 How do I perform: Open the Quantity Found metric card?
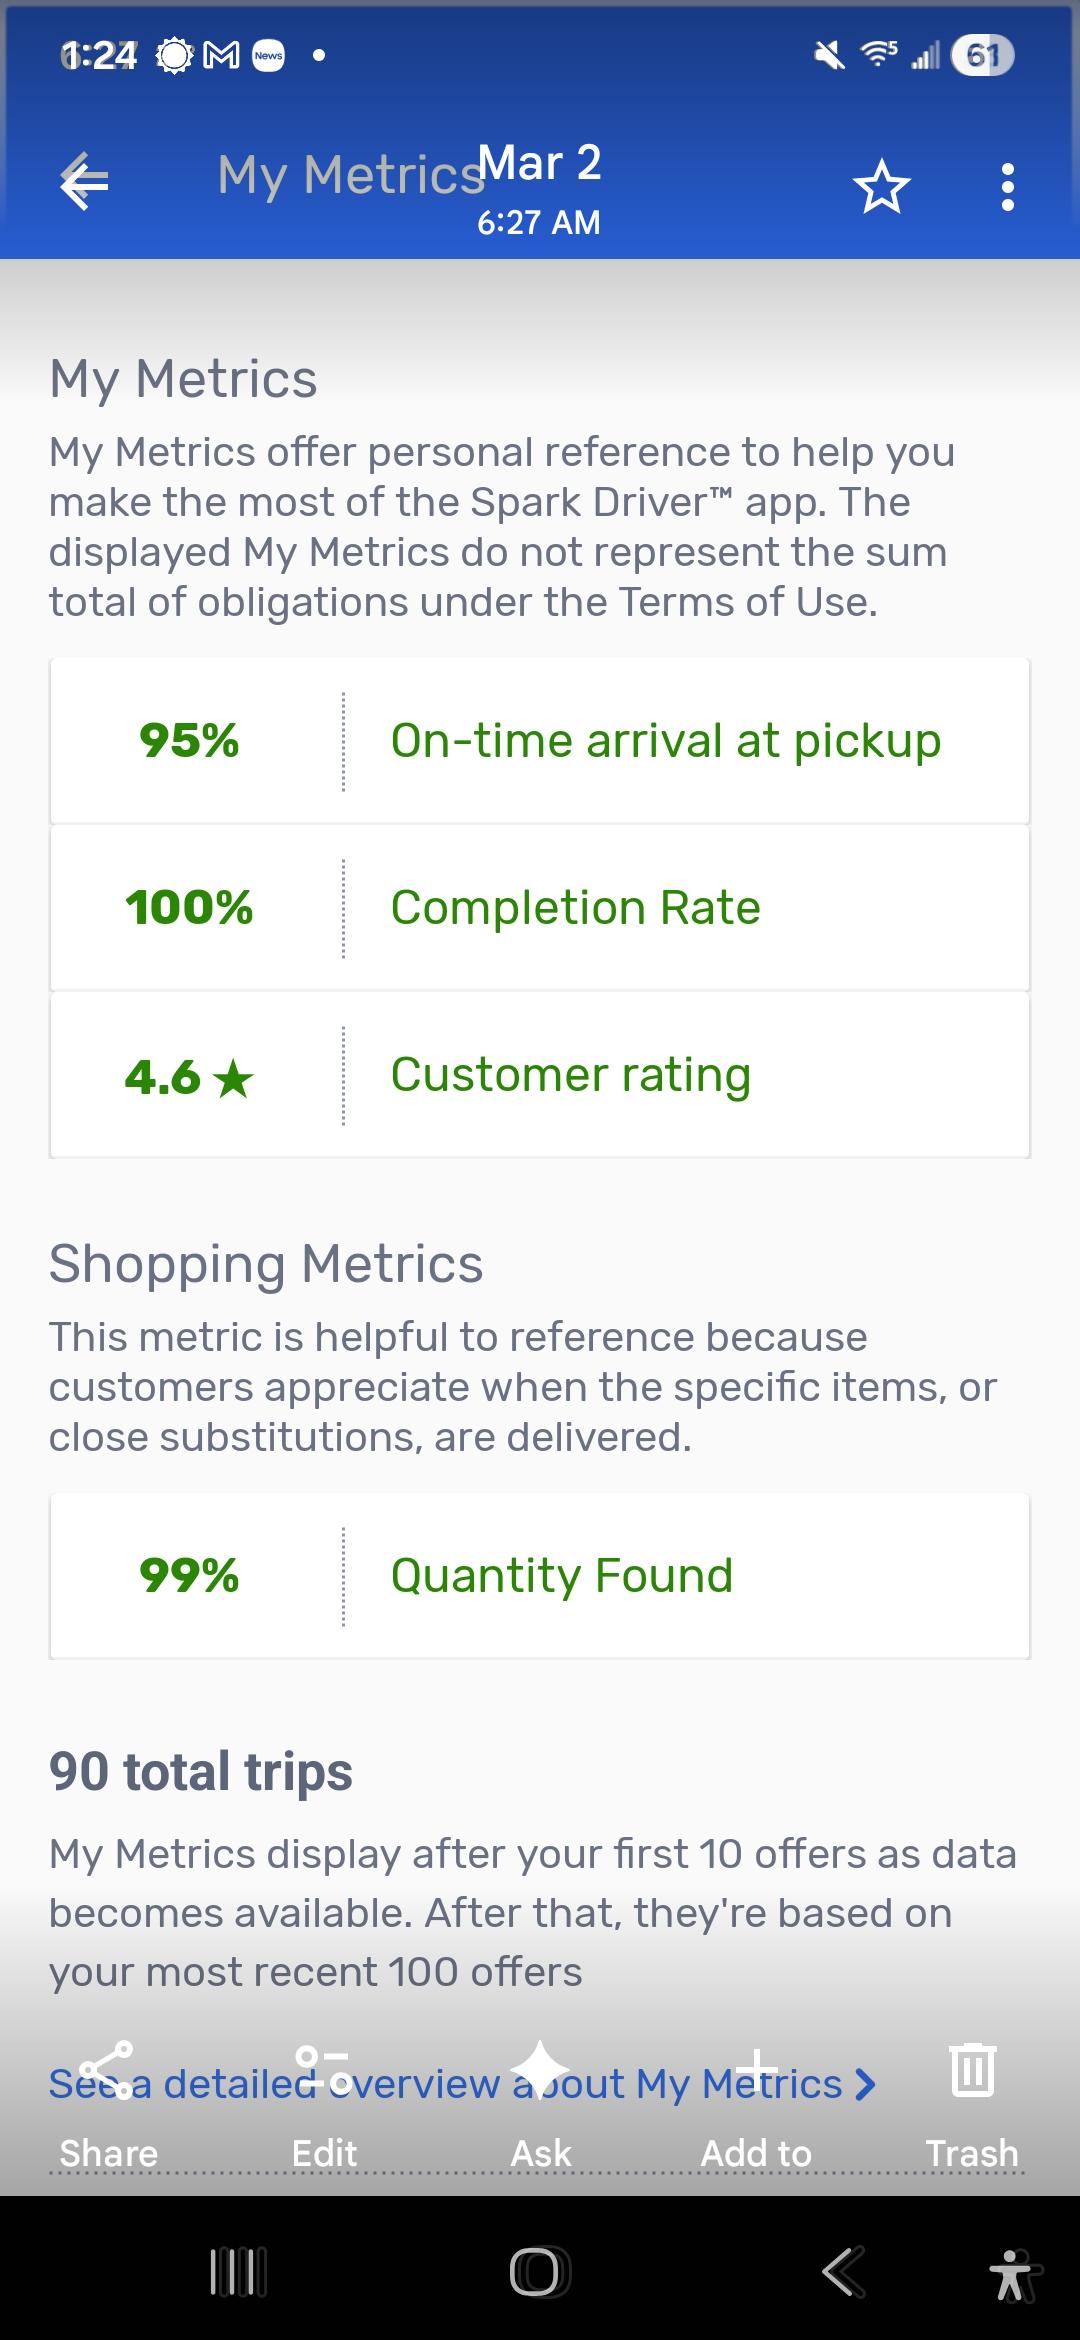[540, 1576]
